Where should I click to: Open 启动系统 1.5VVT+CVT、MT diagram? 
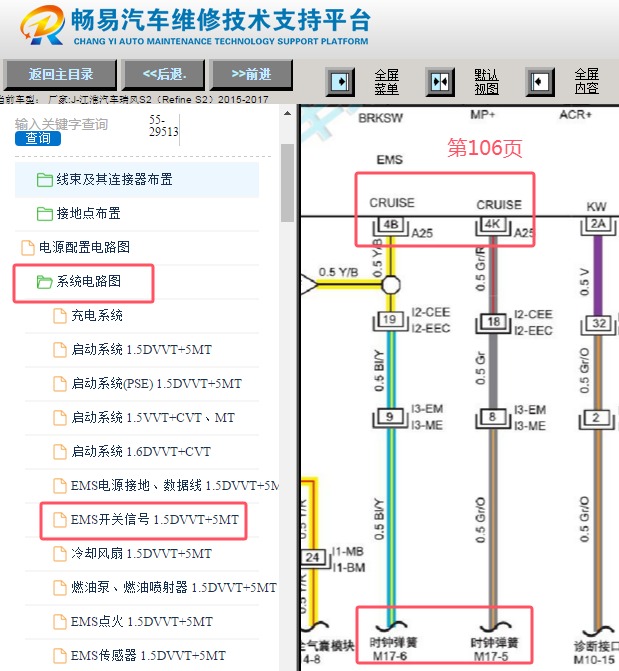[153, 417]
